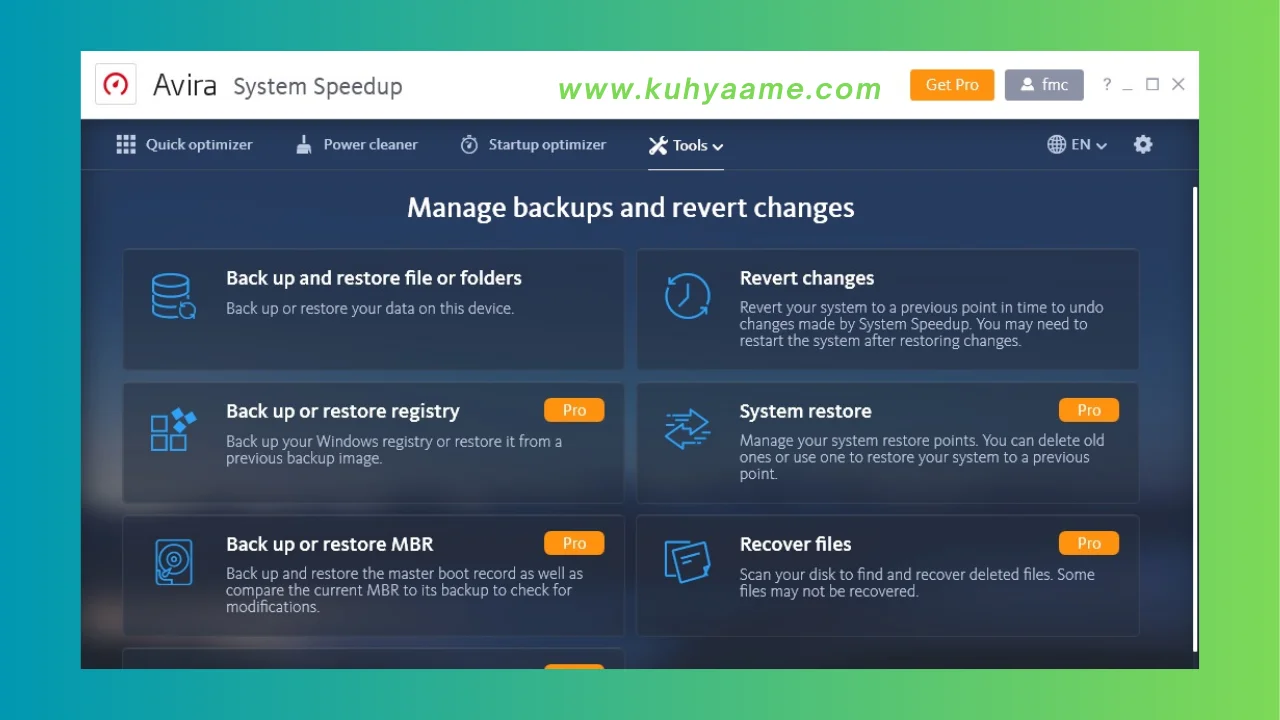
Task: Open the Recover files tool
Action: (x=888, y=575)
